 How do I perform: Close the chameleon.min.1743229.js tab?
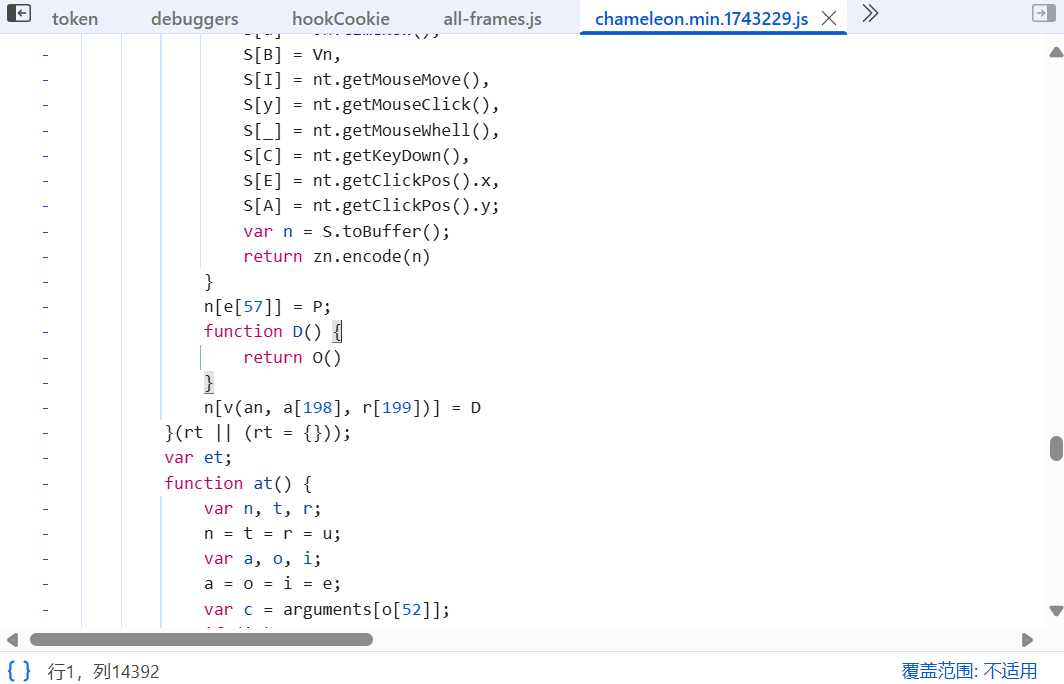coord(828,18)
